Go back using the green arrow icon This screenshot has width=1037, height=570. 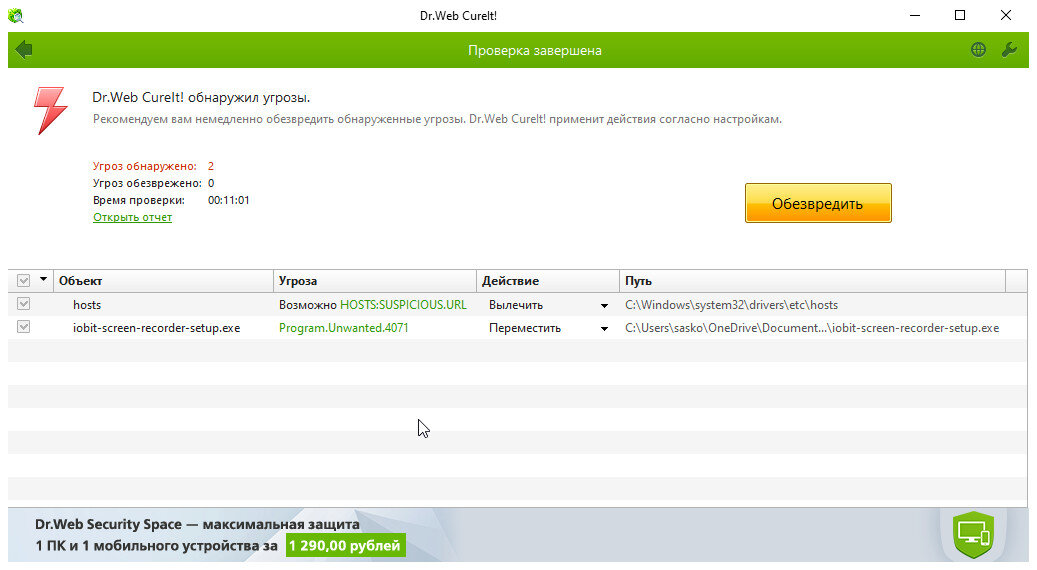tap(24, 50)
